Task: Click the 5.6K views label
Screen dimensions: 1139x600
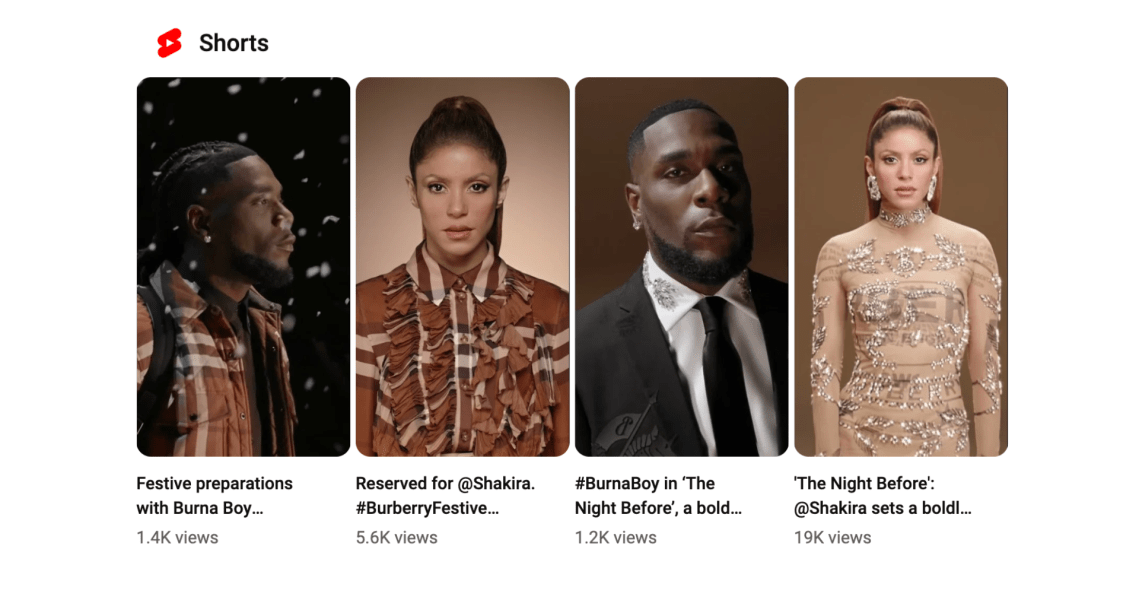Action: (x=397, y=538)
